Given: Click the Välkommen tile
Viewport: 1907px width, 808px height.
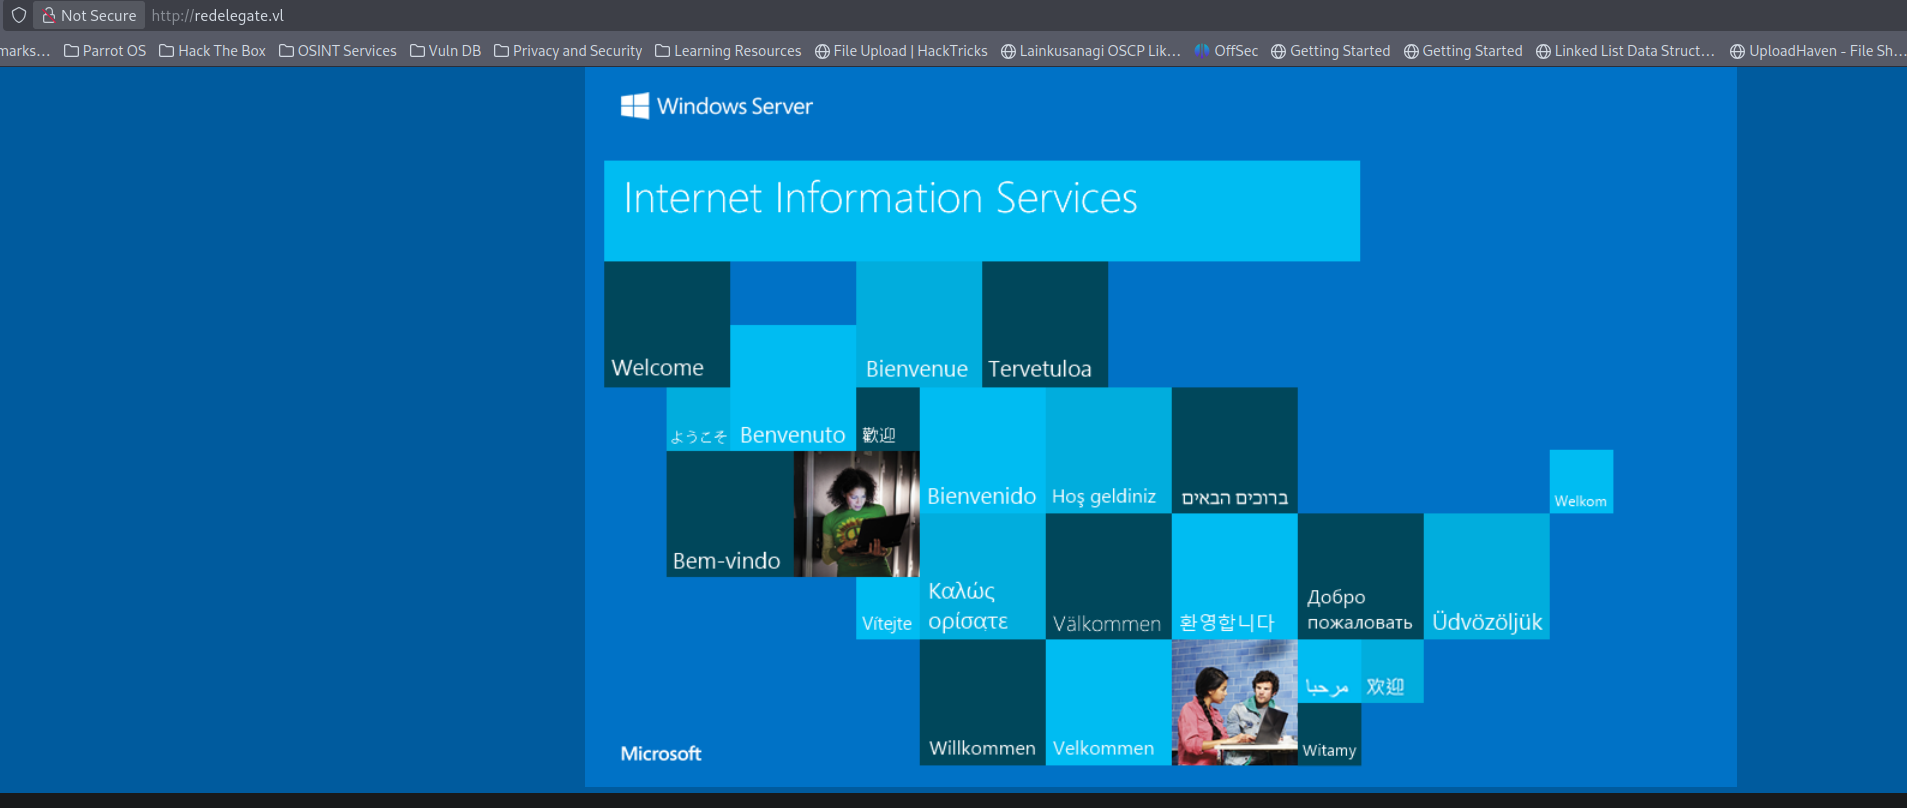Looking at the screenshot, I should pos(1108,576).
